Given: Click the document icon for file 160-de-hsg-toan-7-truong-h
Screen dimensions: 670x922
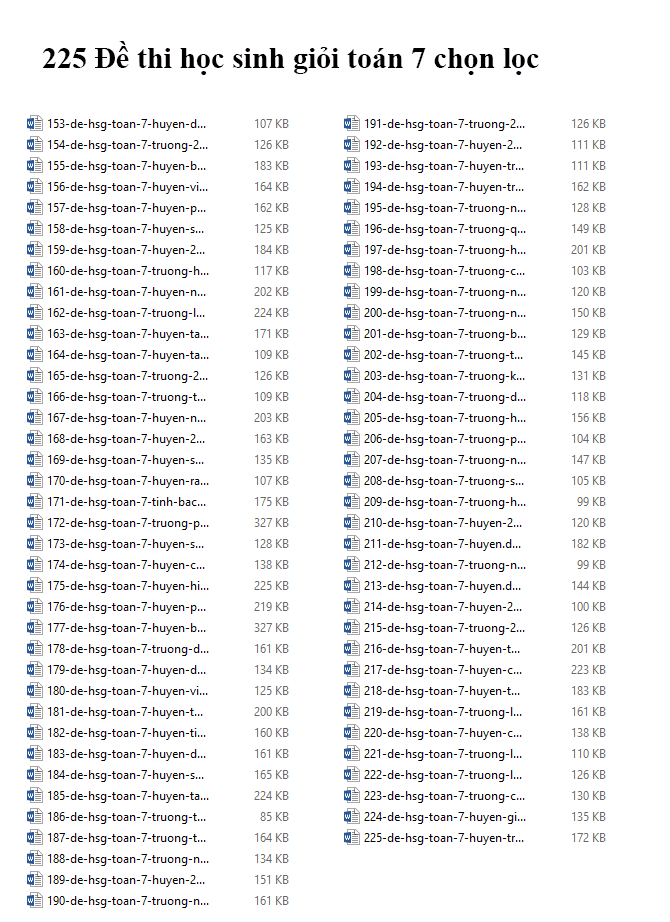Looking at the screenshot, I should (35, 271).
